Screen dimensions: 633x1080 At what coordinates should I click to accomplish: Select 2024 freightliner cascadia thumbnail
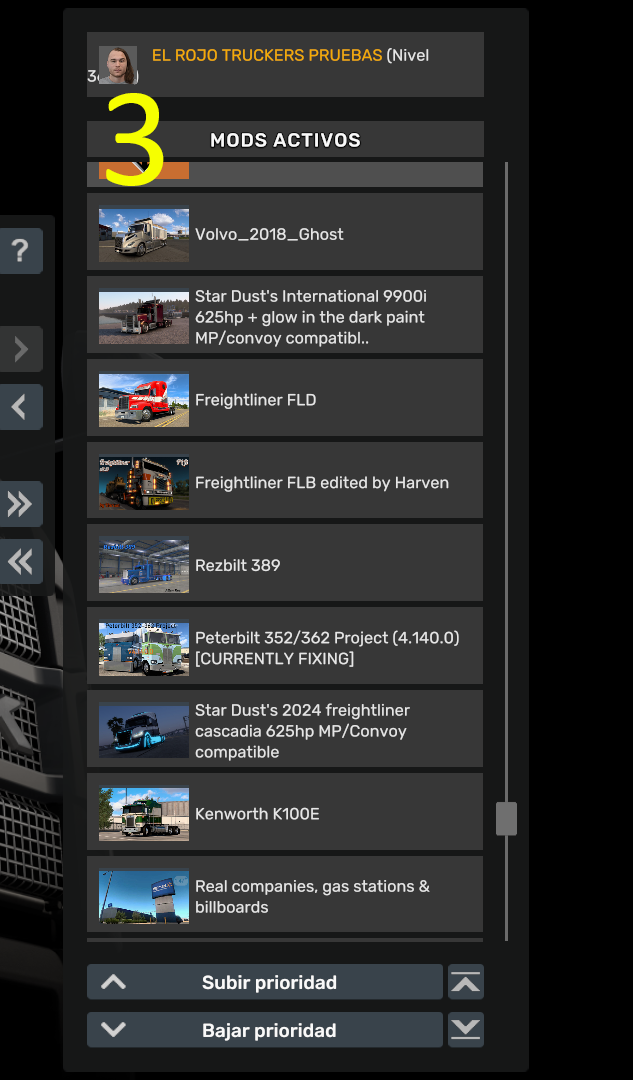(x=144, y=732)
